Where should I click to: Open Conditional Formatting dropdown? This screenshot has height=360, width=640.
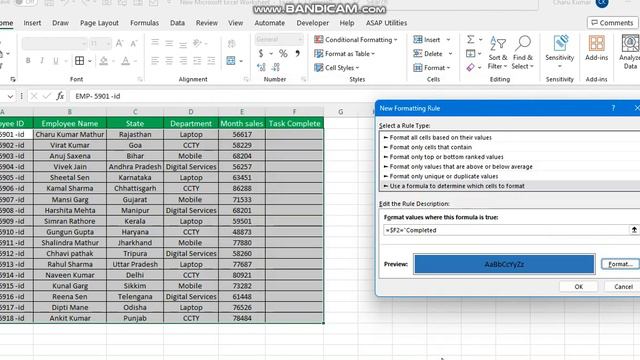pos(356,40)
